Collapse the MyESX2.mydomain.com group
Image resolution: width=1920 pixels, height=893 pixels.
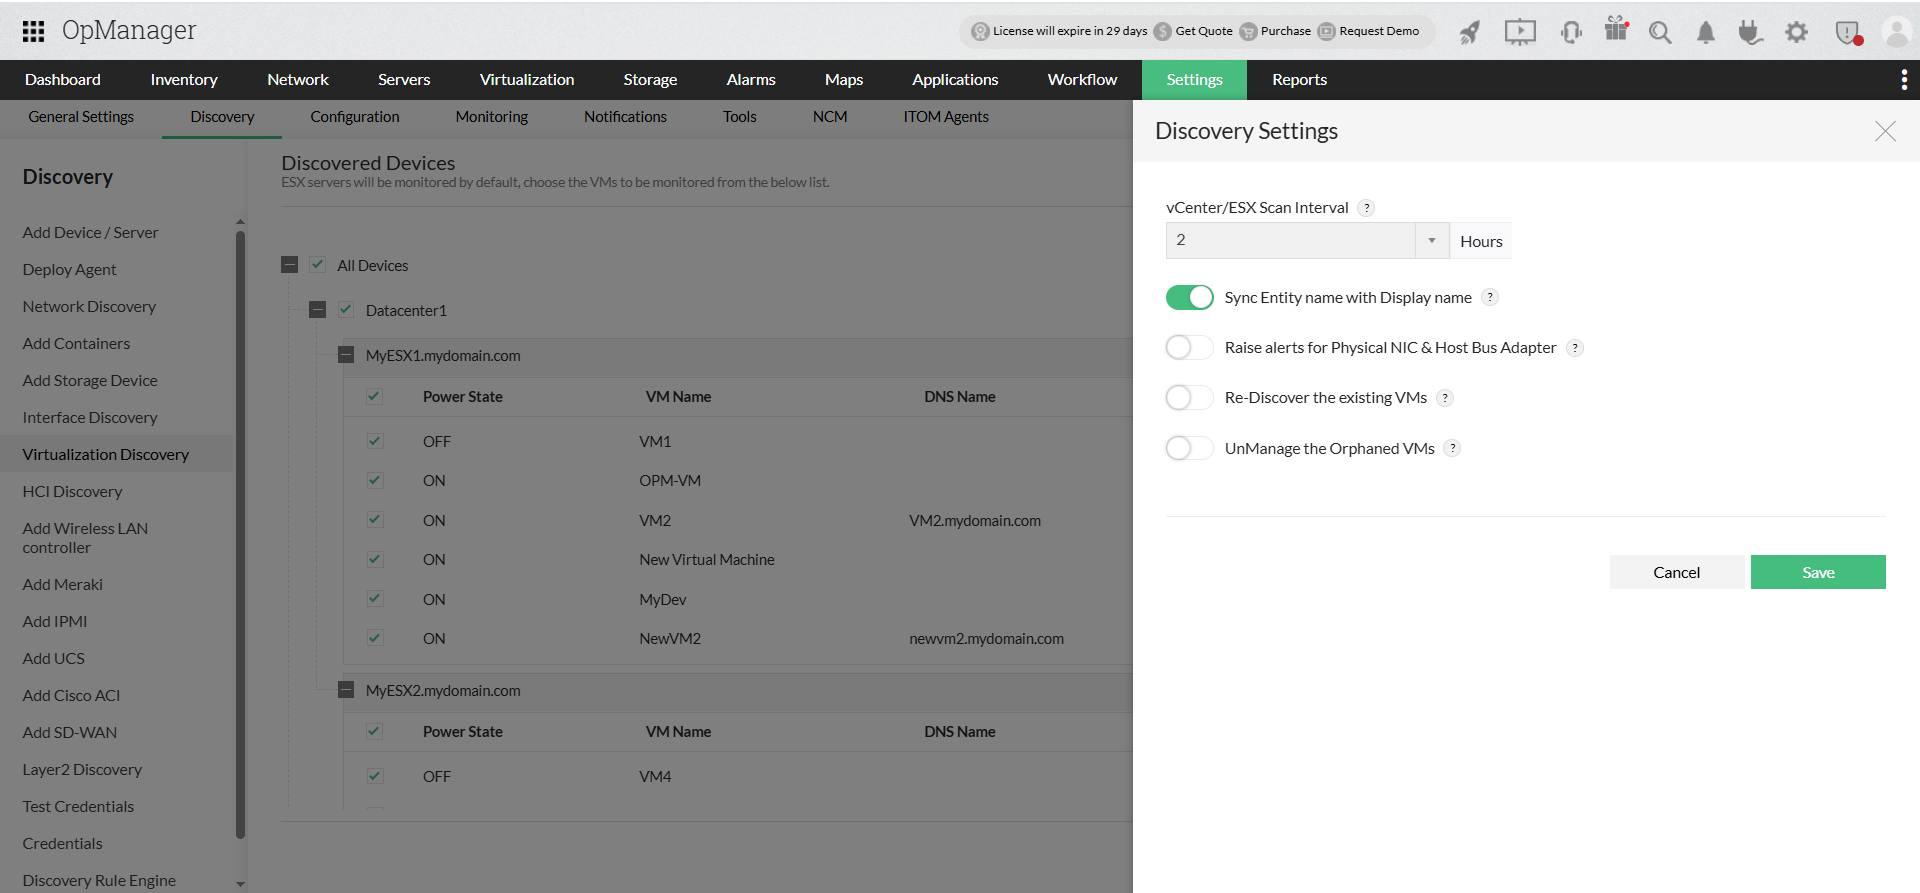(x=346, y=690)
